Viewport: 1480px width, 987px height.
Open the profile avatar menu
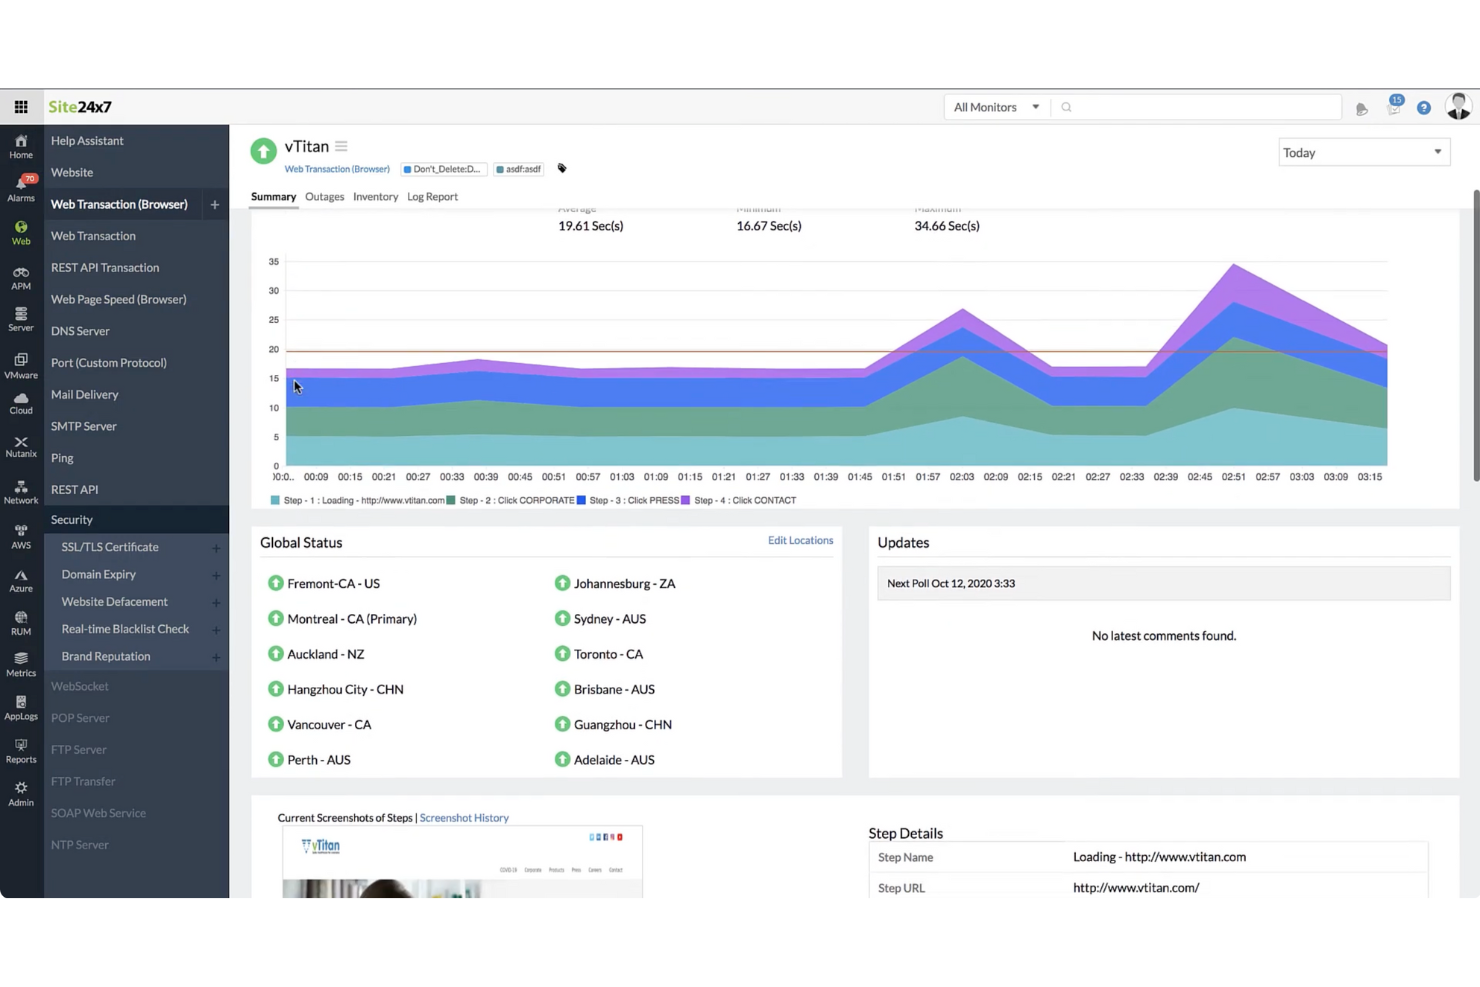coord(1458,106)
